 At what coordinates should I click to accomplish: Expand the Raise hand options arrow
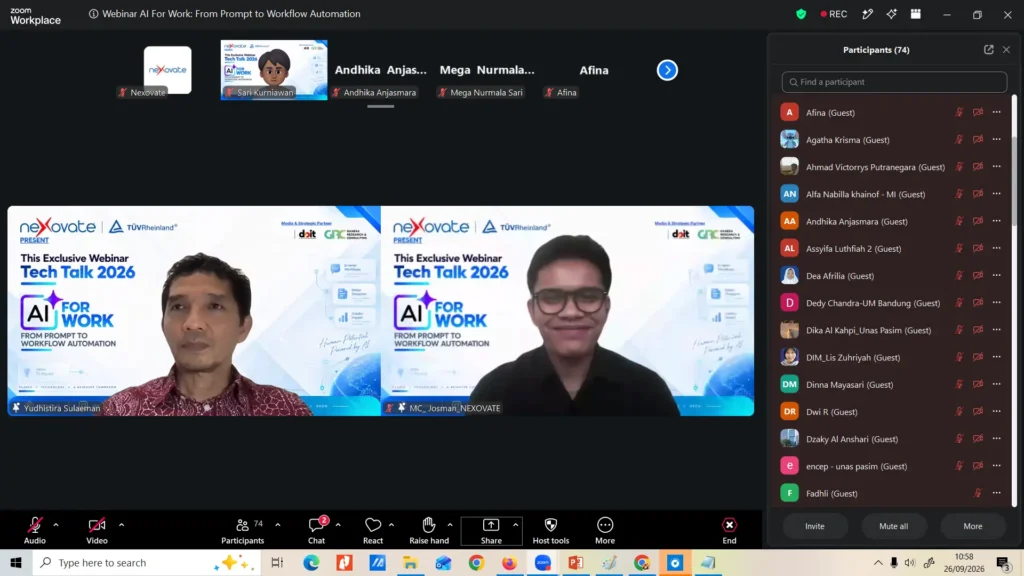(450, 524)
